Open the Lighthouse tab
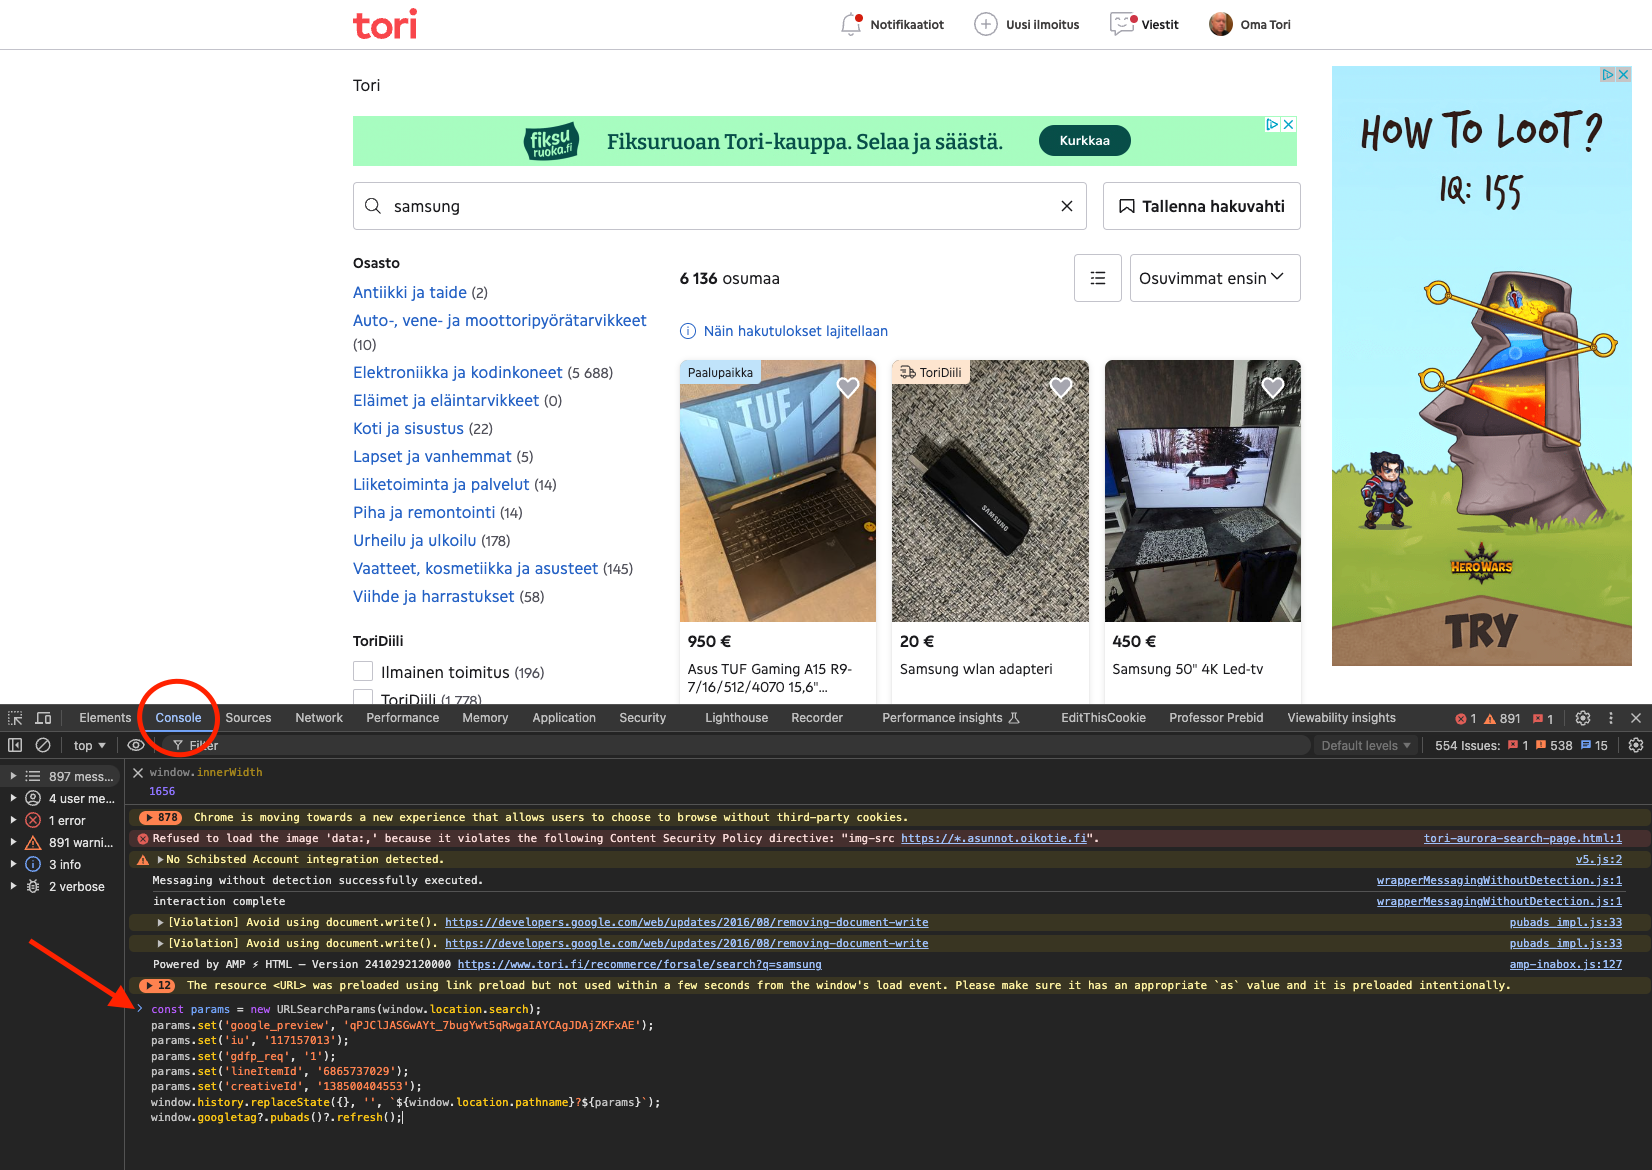The image size is (1652, 1170). tap(737, 718)
